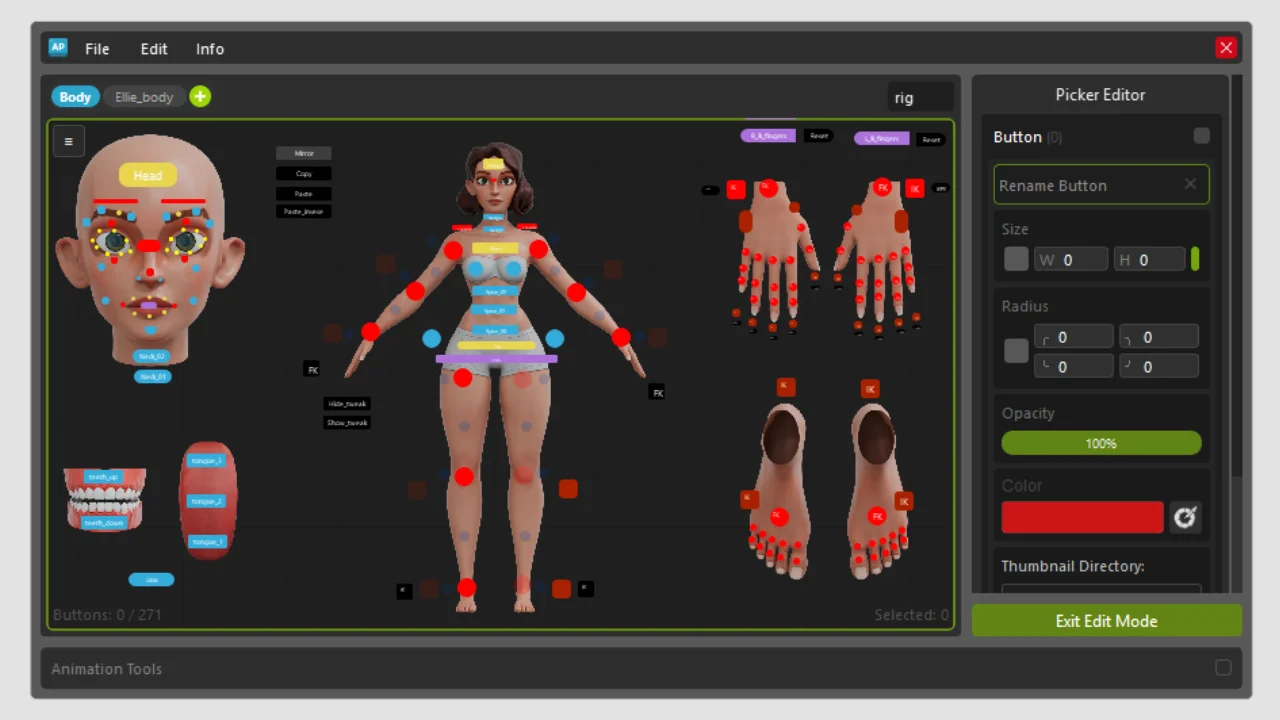Add a new picker tab with the green plus
This screenshot has height=720, width=1280.
coord(199,96)
